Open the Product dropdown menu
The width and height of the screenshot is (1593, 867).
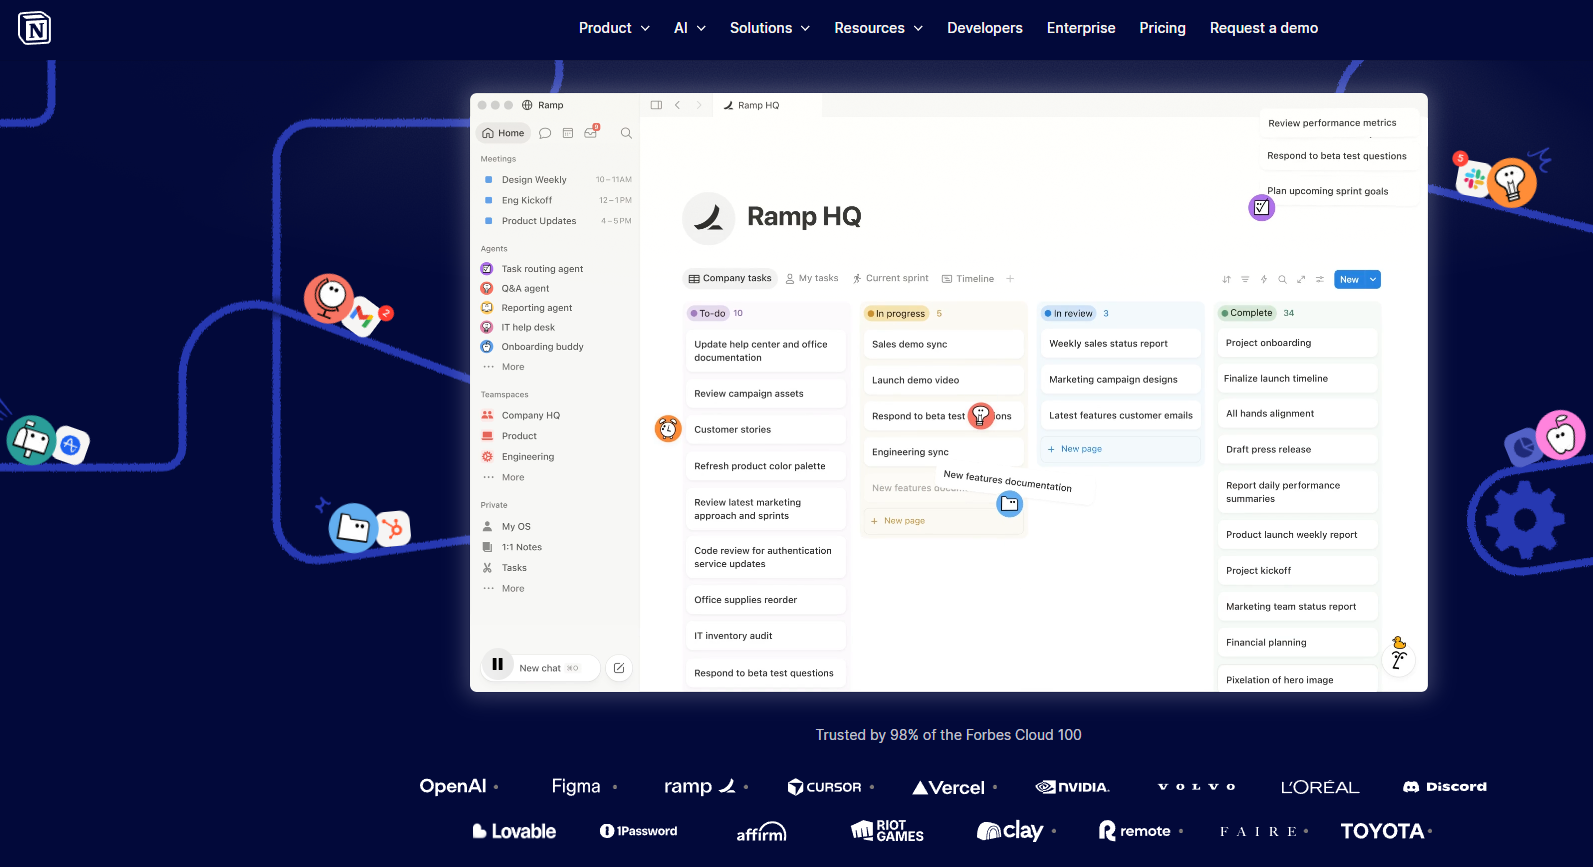click(x=614, y=28)
